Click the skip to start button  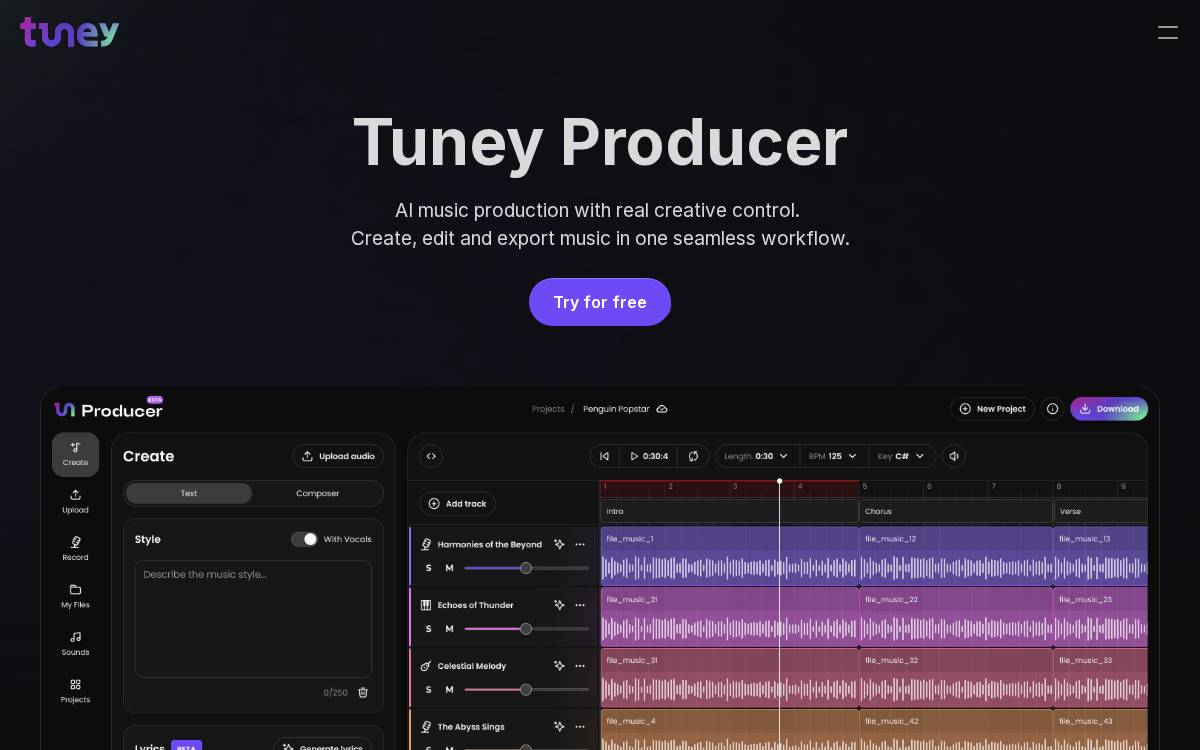coord(604,456)
